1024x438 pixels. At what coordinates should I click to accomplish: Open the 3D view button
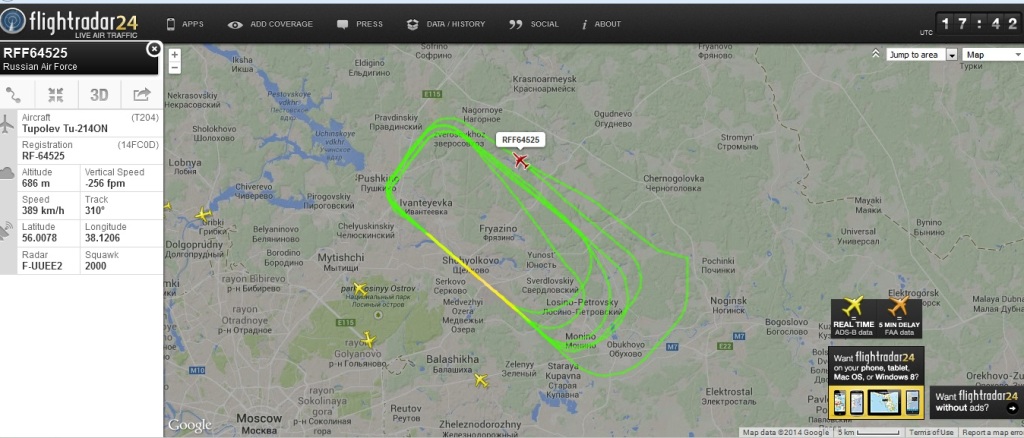click(x=99, y=95)
